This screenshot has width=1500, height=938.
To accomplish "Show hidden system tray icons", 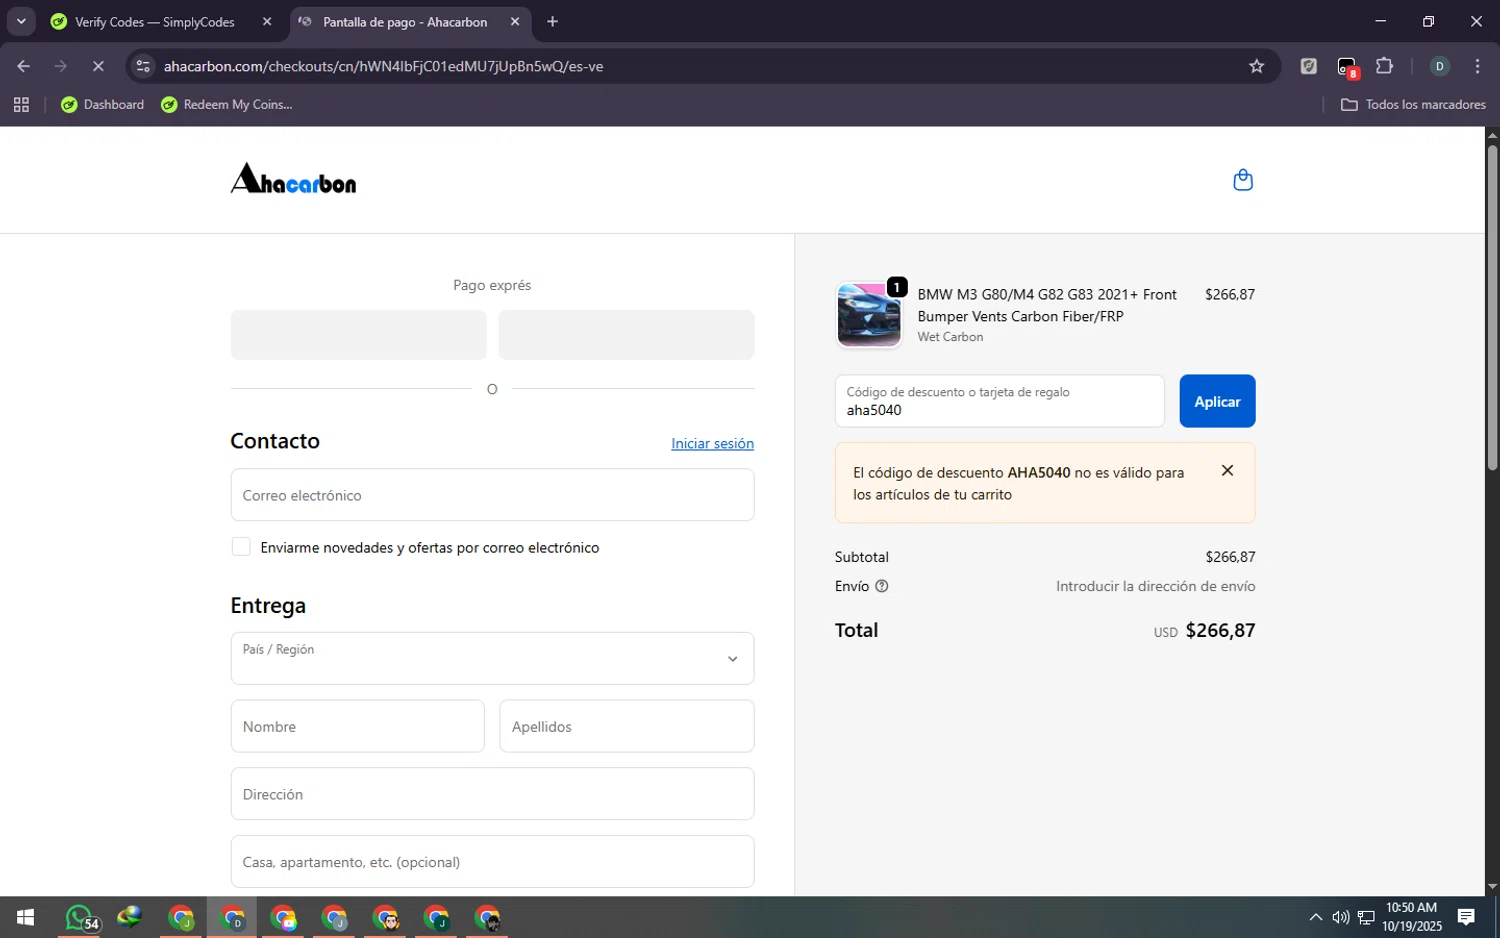I will click(x=1316, y=917).
